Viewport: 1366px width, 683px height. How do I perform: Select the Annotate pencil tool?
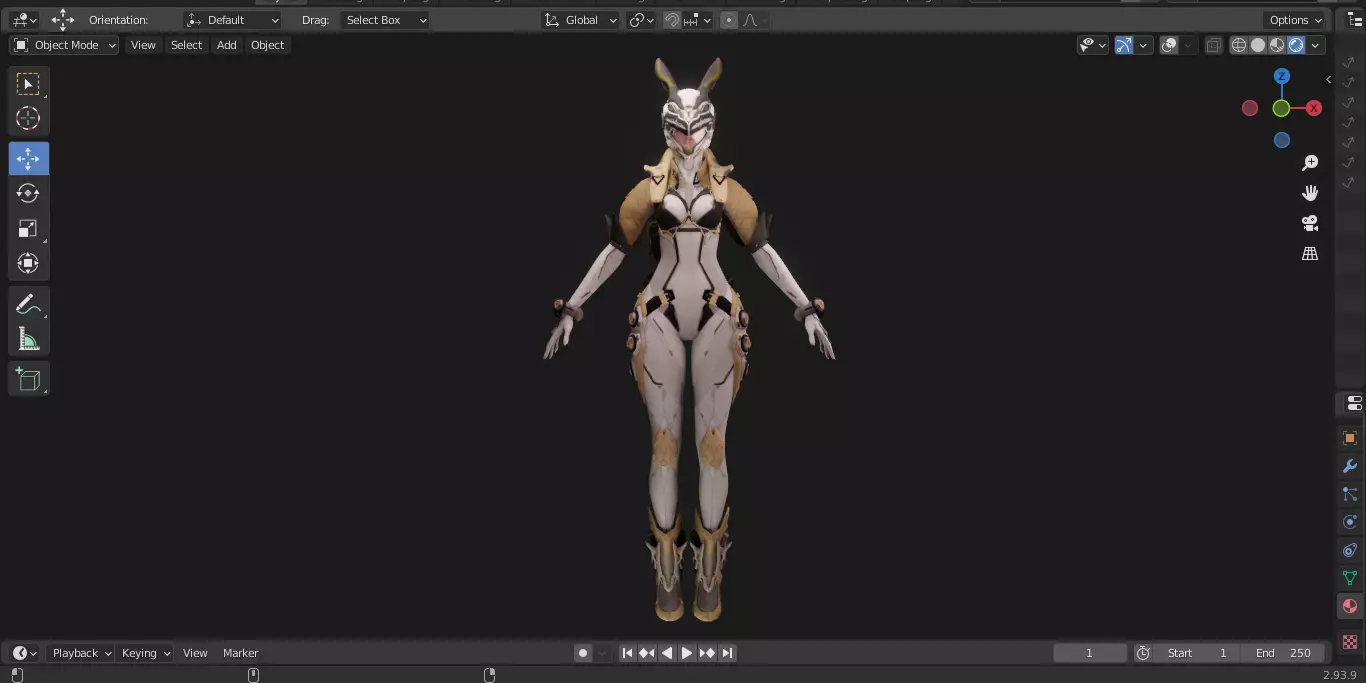click(x=28, y=304)
